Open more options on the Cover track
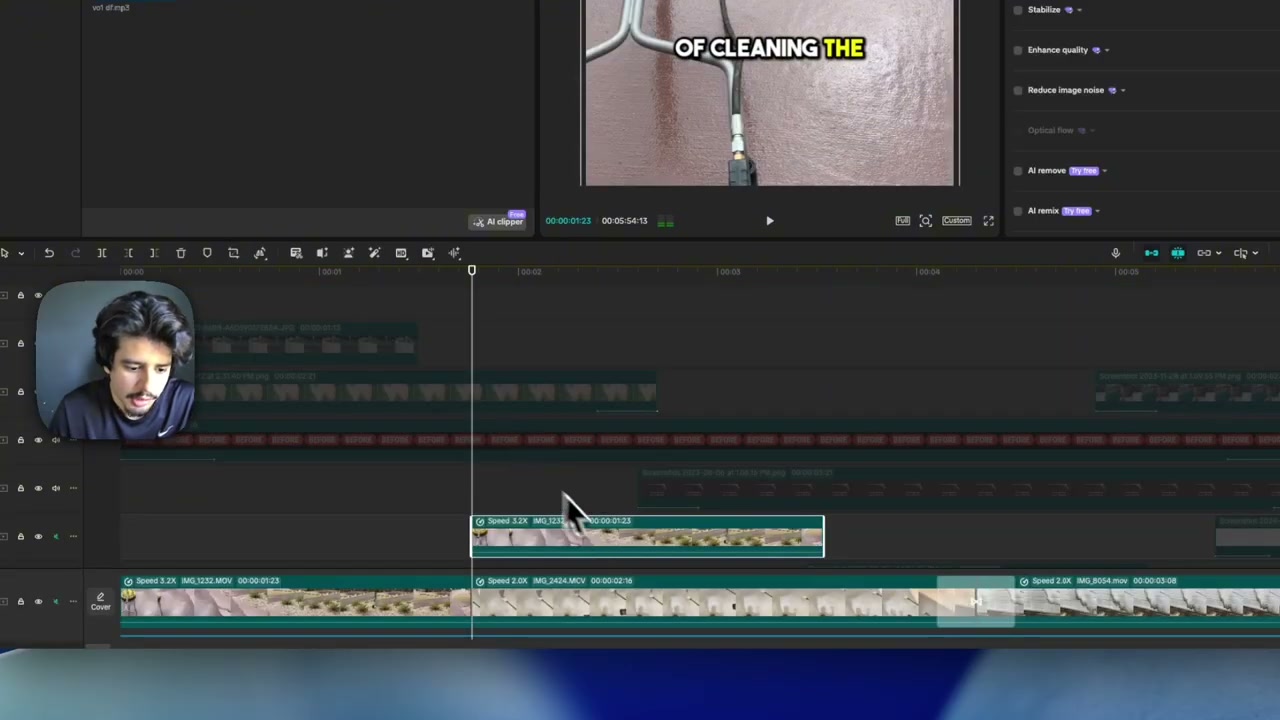The image size is (1280, 720). pos(72,601)
